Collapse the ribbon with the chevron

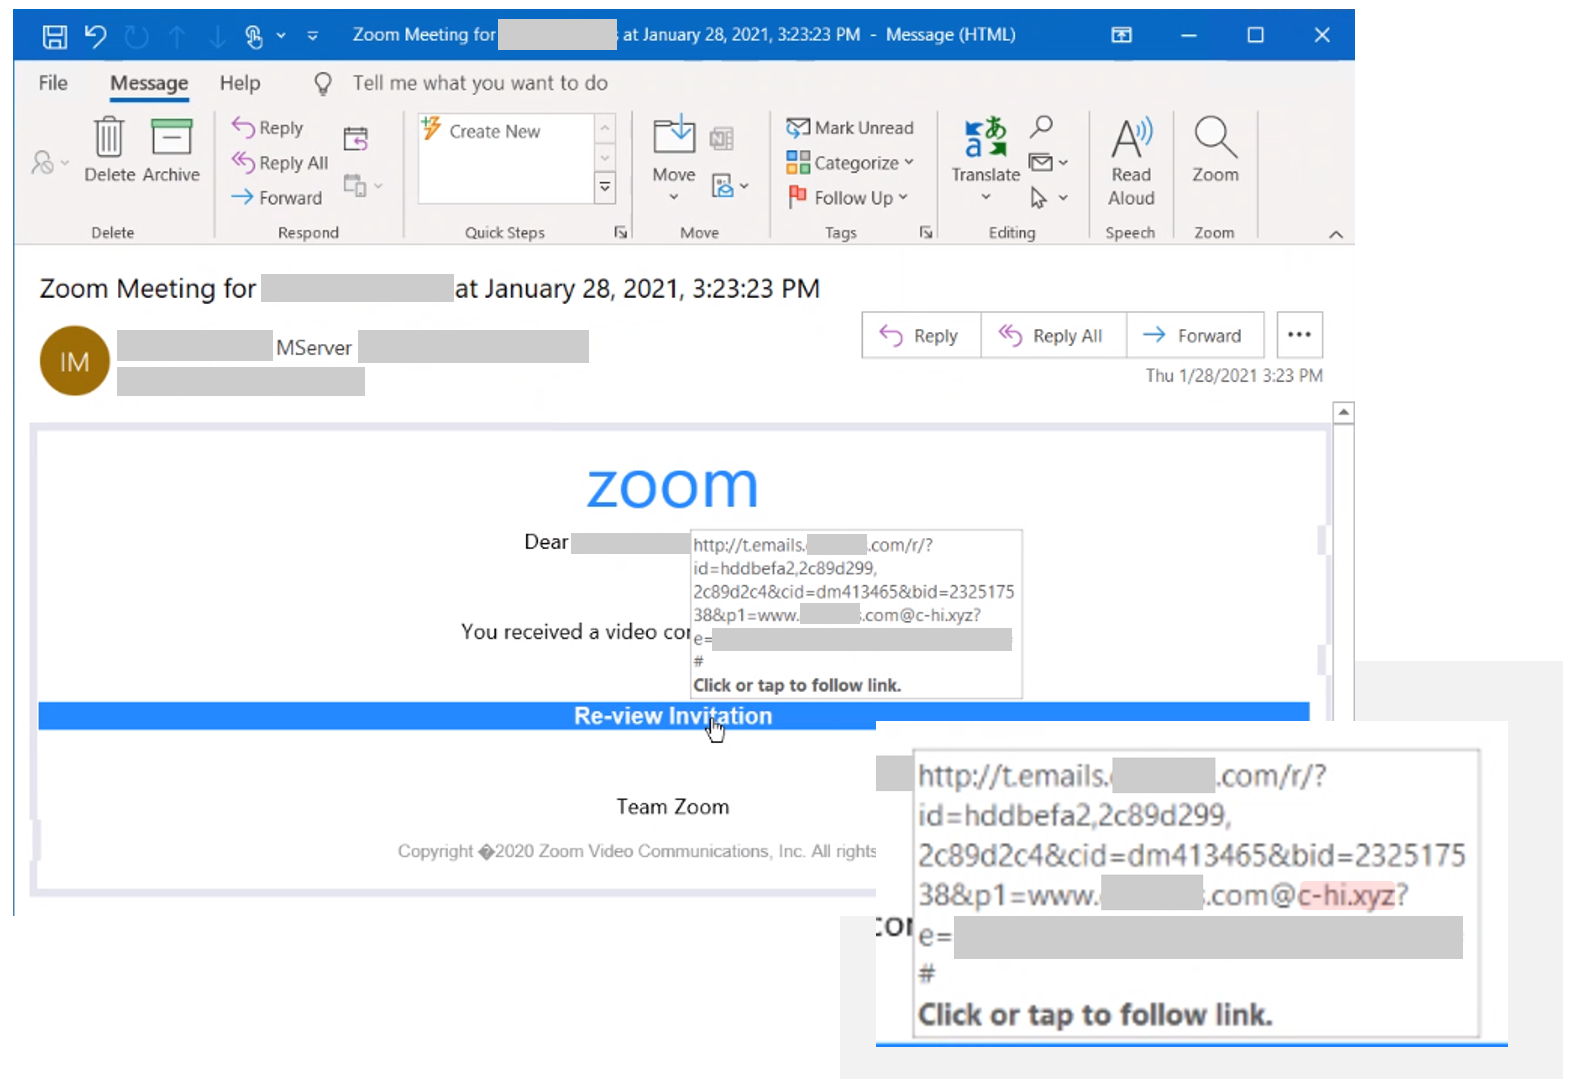click(1335, 234)
